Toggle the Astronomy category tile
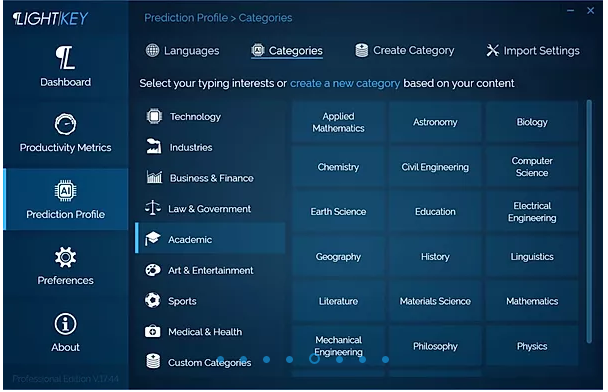 point(435,122)
